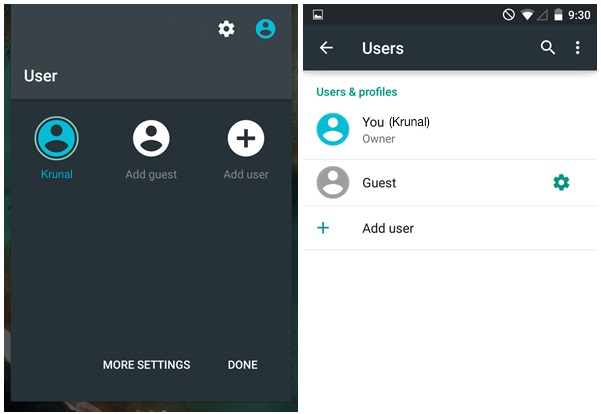Tap the gray Guest profile picture

(x=333, y=182)
